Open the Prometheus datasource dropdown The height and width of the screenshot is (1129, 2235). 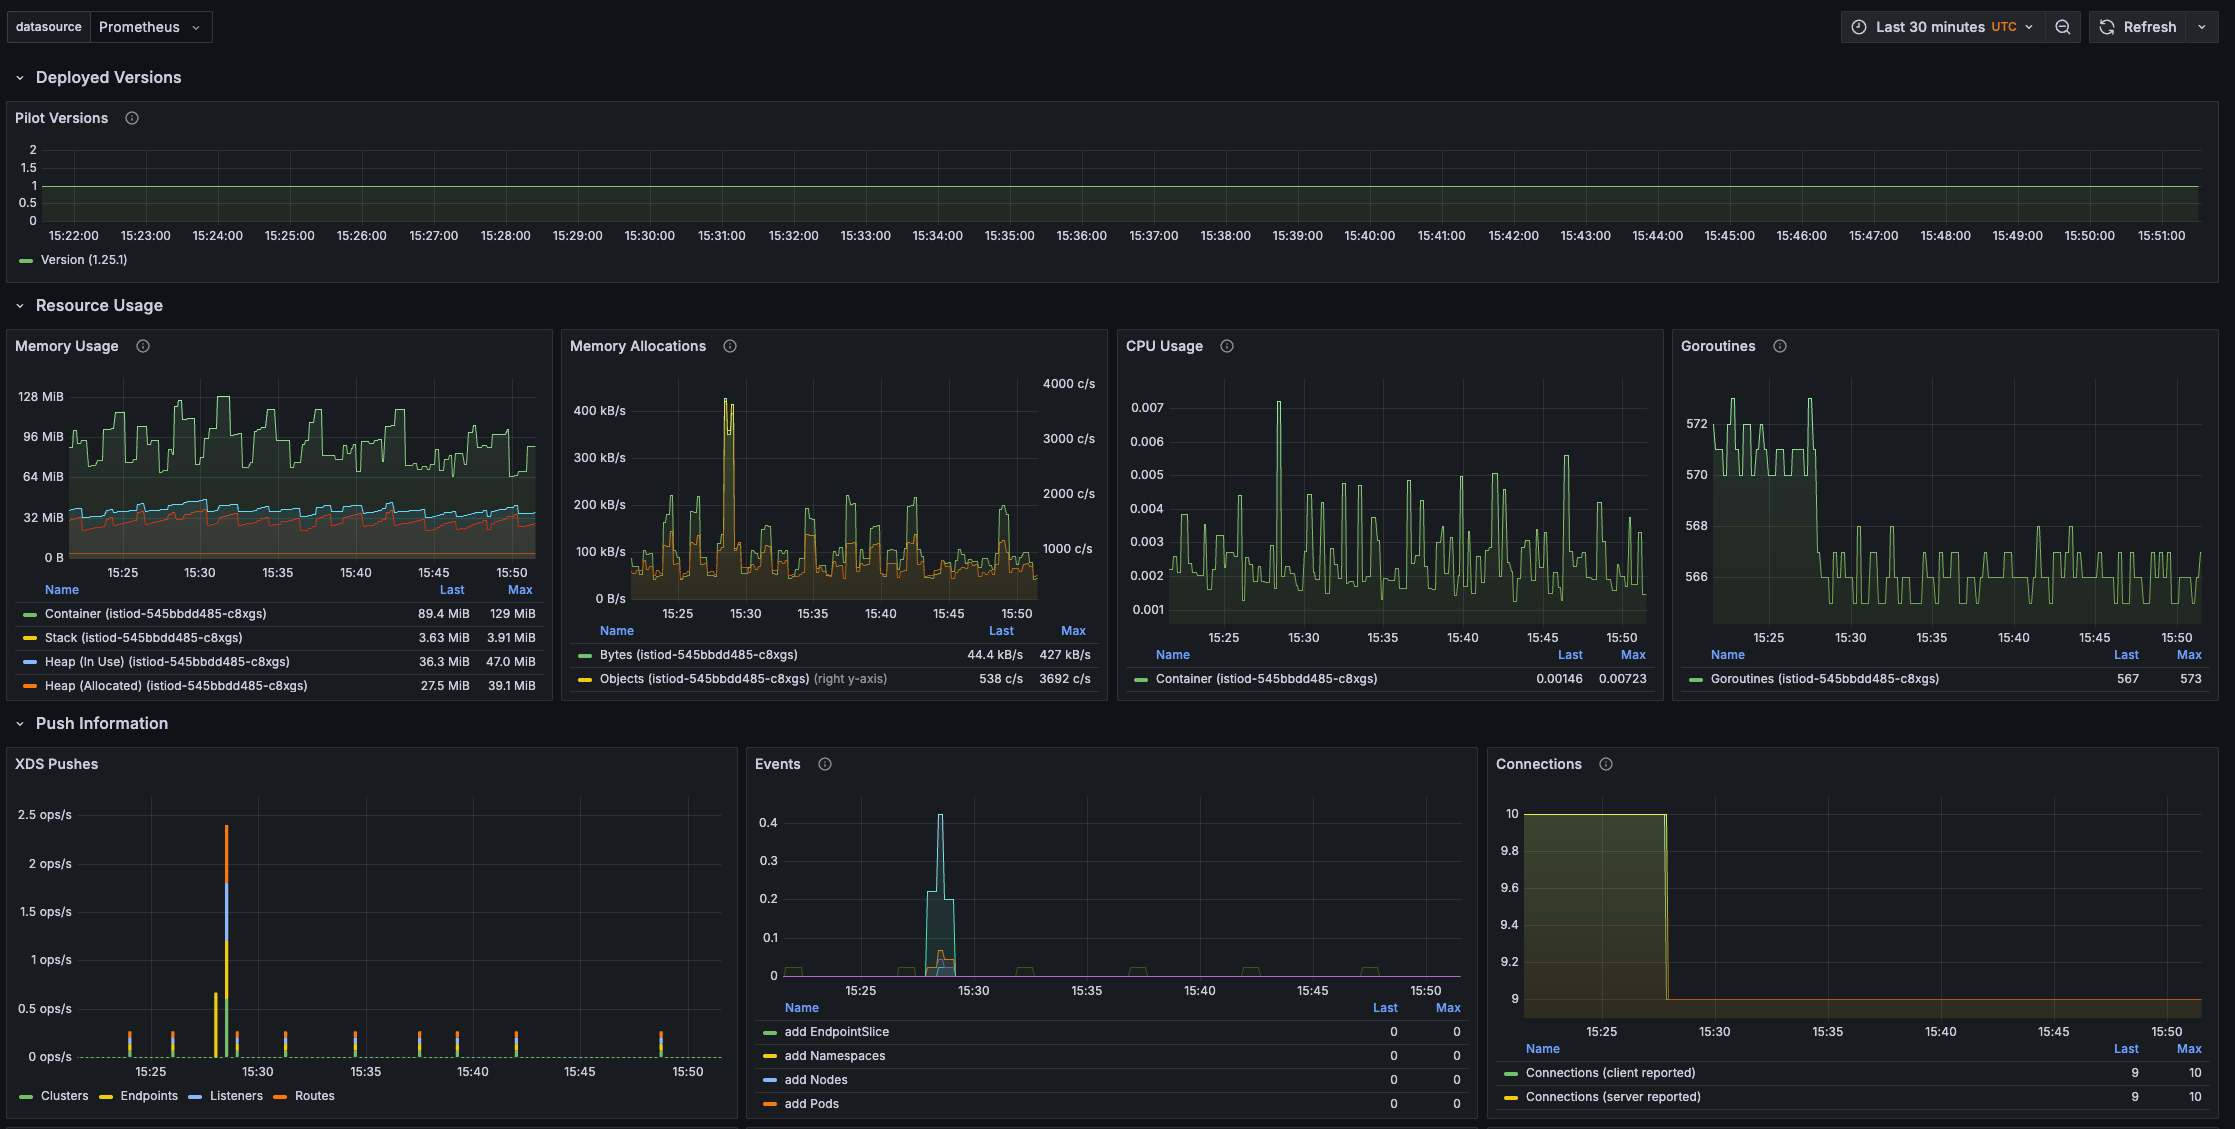click(x=150, y=27)
